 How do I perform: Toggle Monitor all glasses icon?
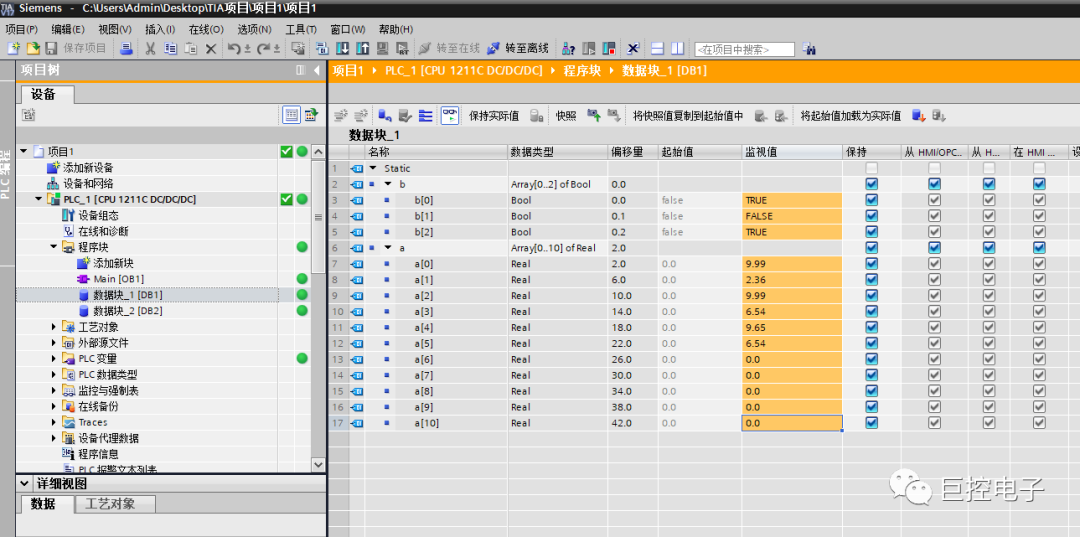point(450,116)
